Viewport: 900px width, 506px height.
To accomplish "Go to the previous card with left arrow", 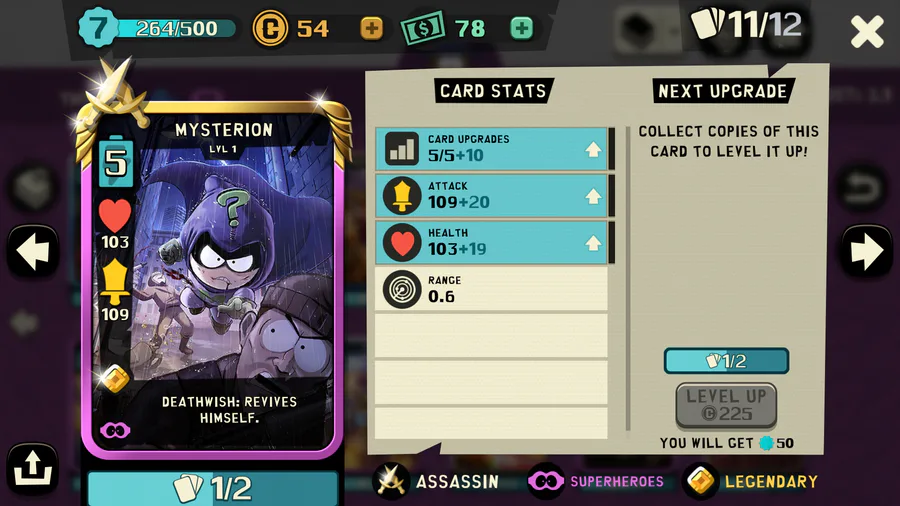I will pyautogui.click(x=33, y=251).
